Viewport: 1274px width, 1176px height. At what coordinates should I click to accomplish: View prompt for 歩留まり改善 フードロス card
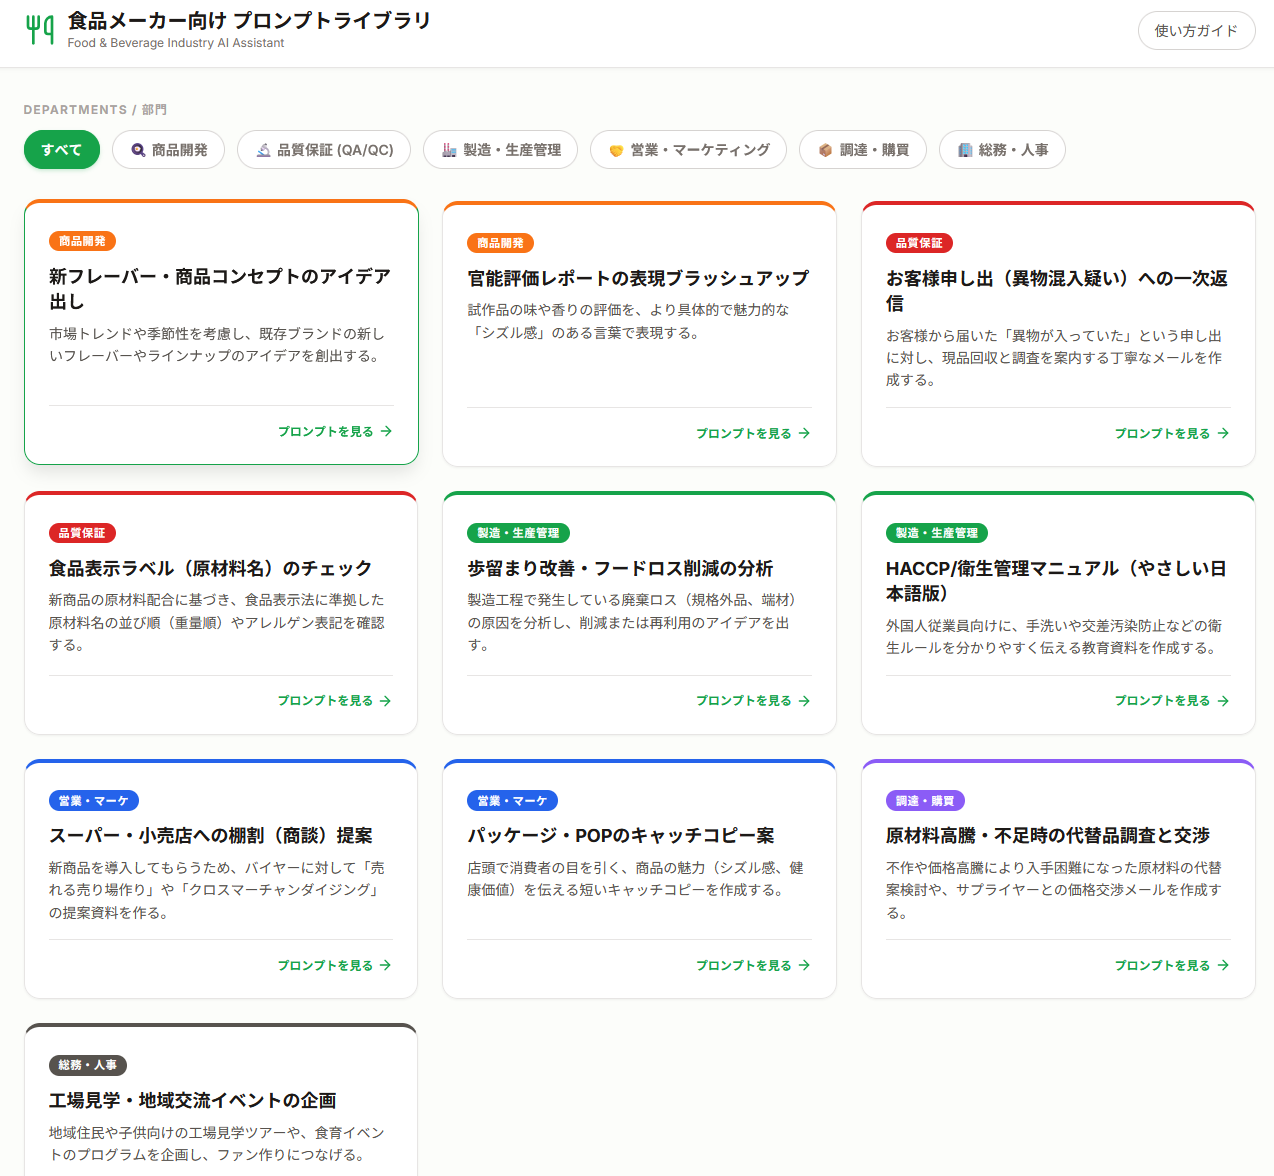point(752,701)
